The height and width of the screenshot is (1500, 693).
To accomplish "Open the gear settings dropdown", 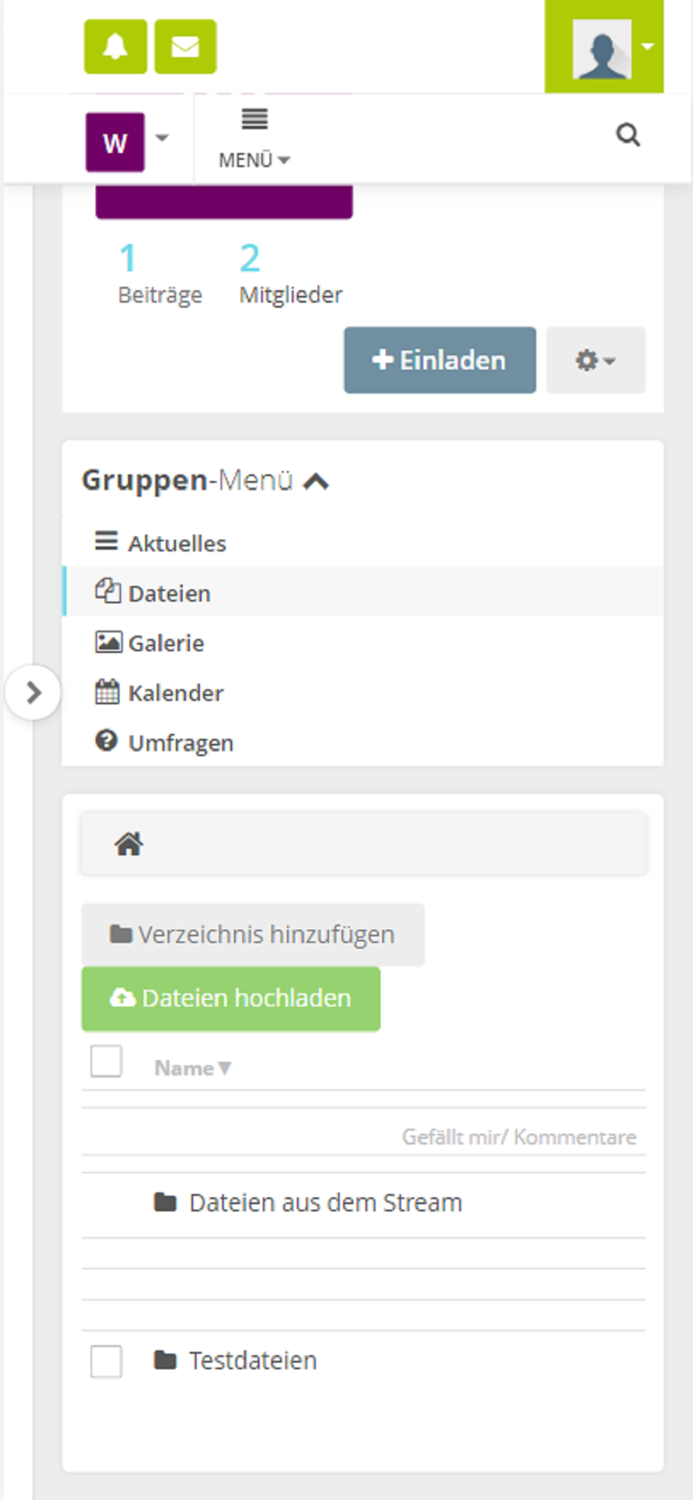I will click(x=595, y=360).
